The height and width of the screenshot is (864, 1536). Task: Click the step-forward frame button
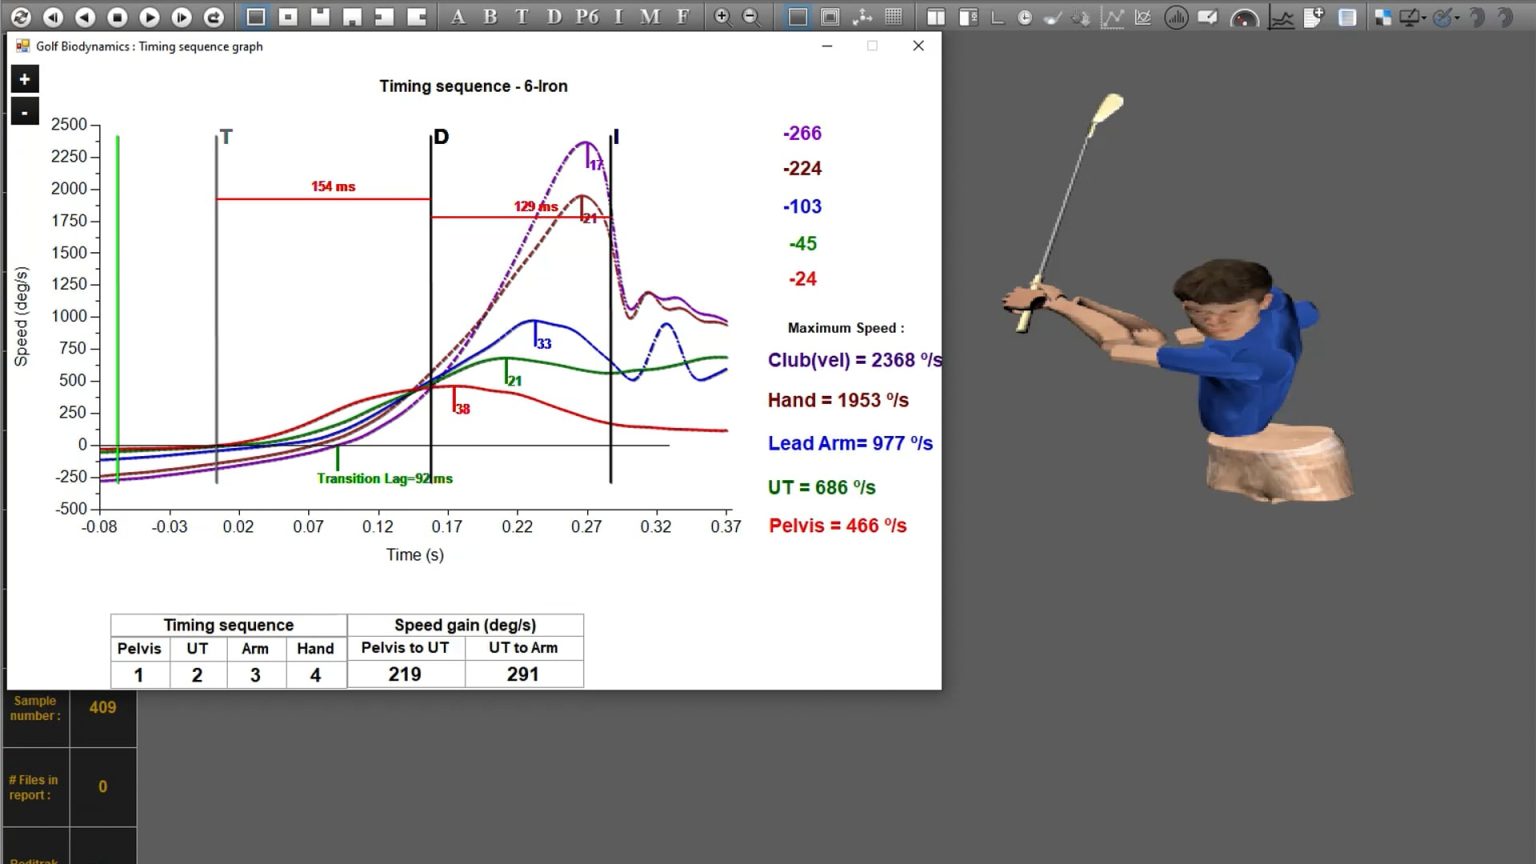click(180, 17)
